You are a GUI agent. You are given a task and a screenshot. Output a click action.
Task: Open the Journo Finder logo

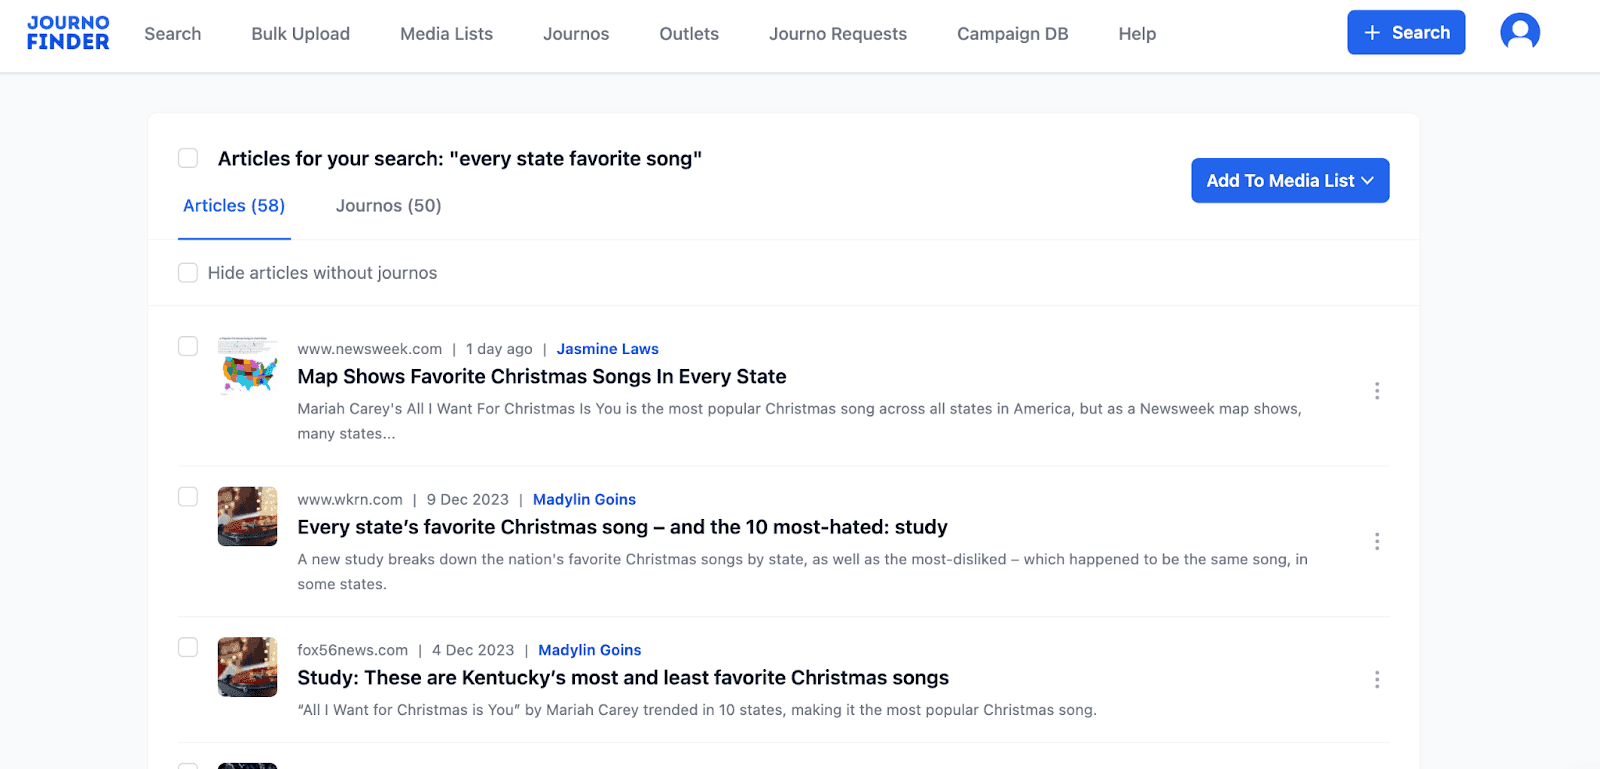pyautogui.click(x=67, y=33)
